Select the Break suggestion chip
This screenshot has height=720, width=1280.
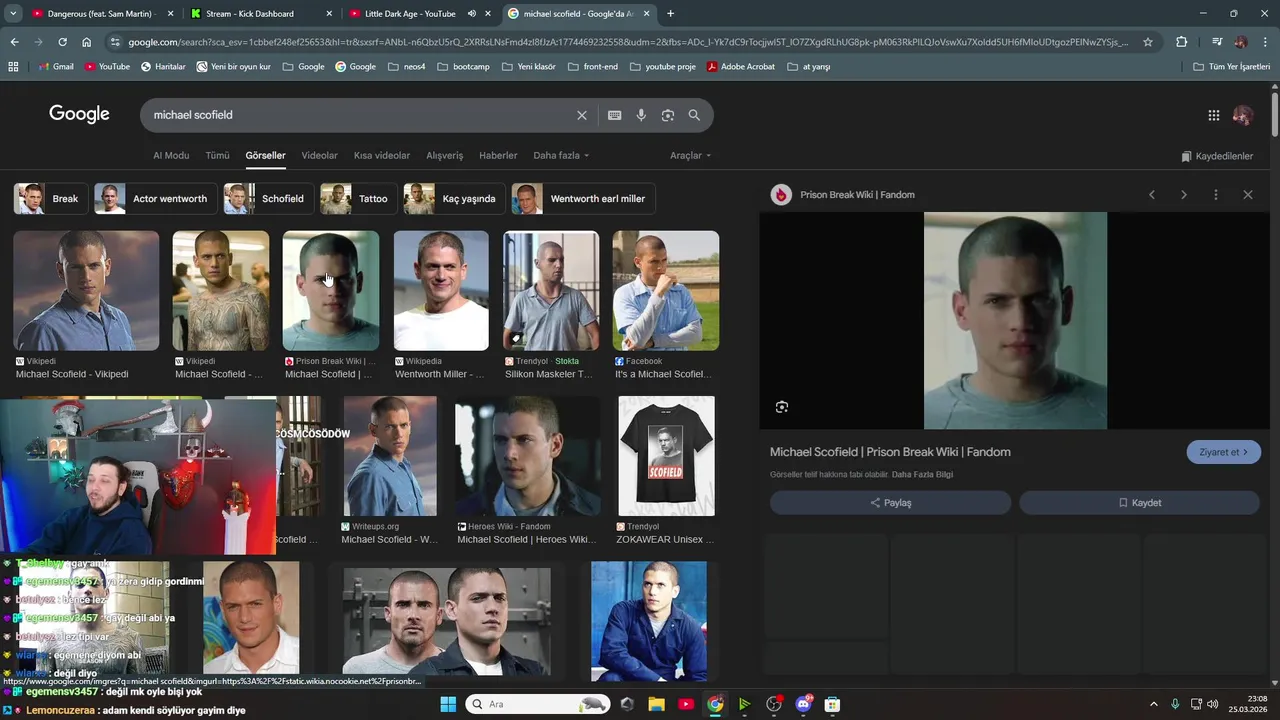click(51, 199)
